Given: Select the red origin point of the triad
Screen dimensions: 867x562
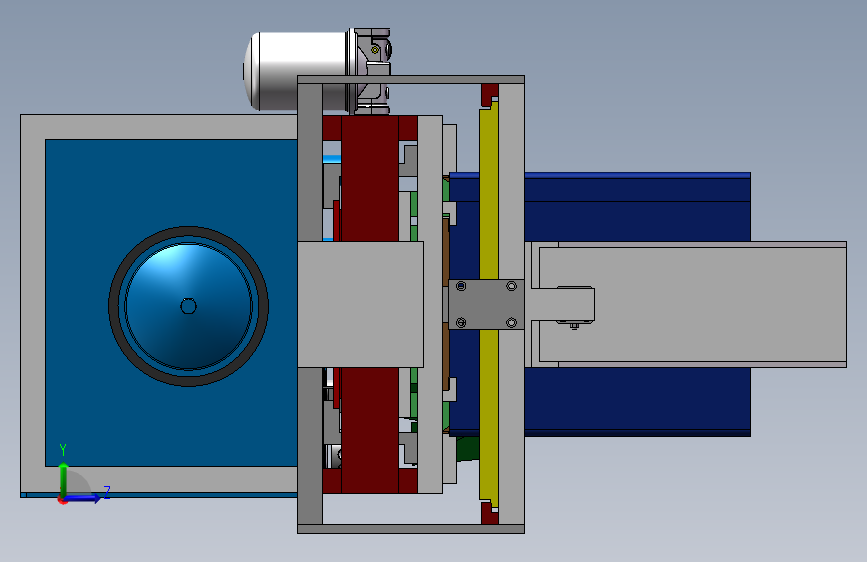Looking at the screenshot, I should click(x=63, y=499).
